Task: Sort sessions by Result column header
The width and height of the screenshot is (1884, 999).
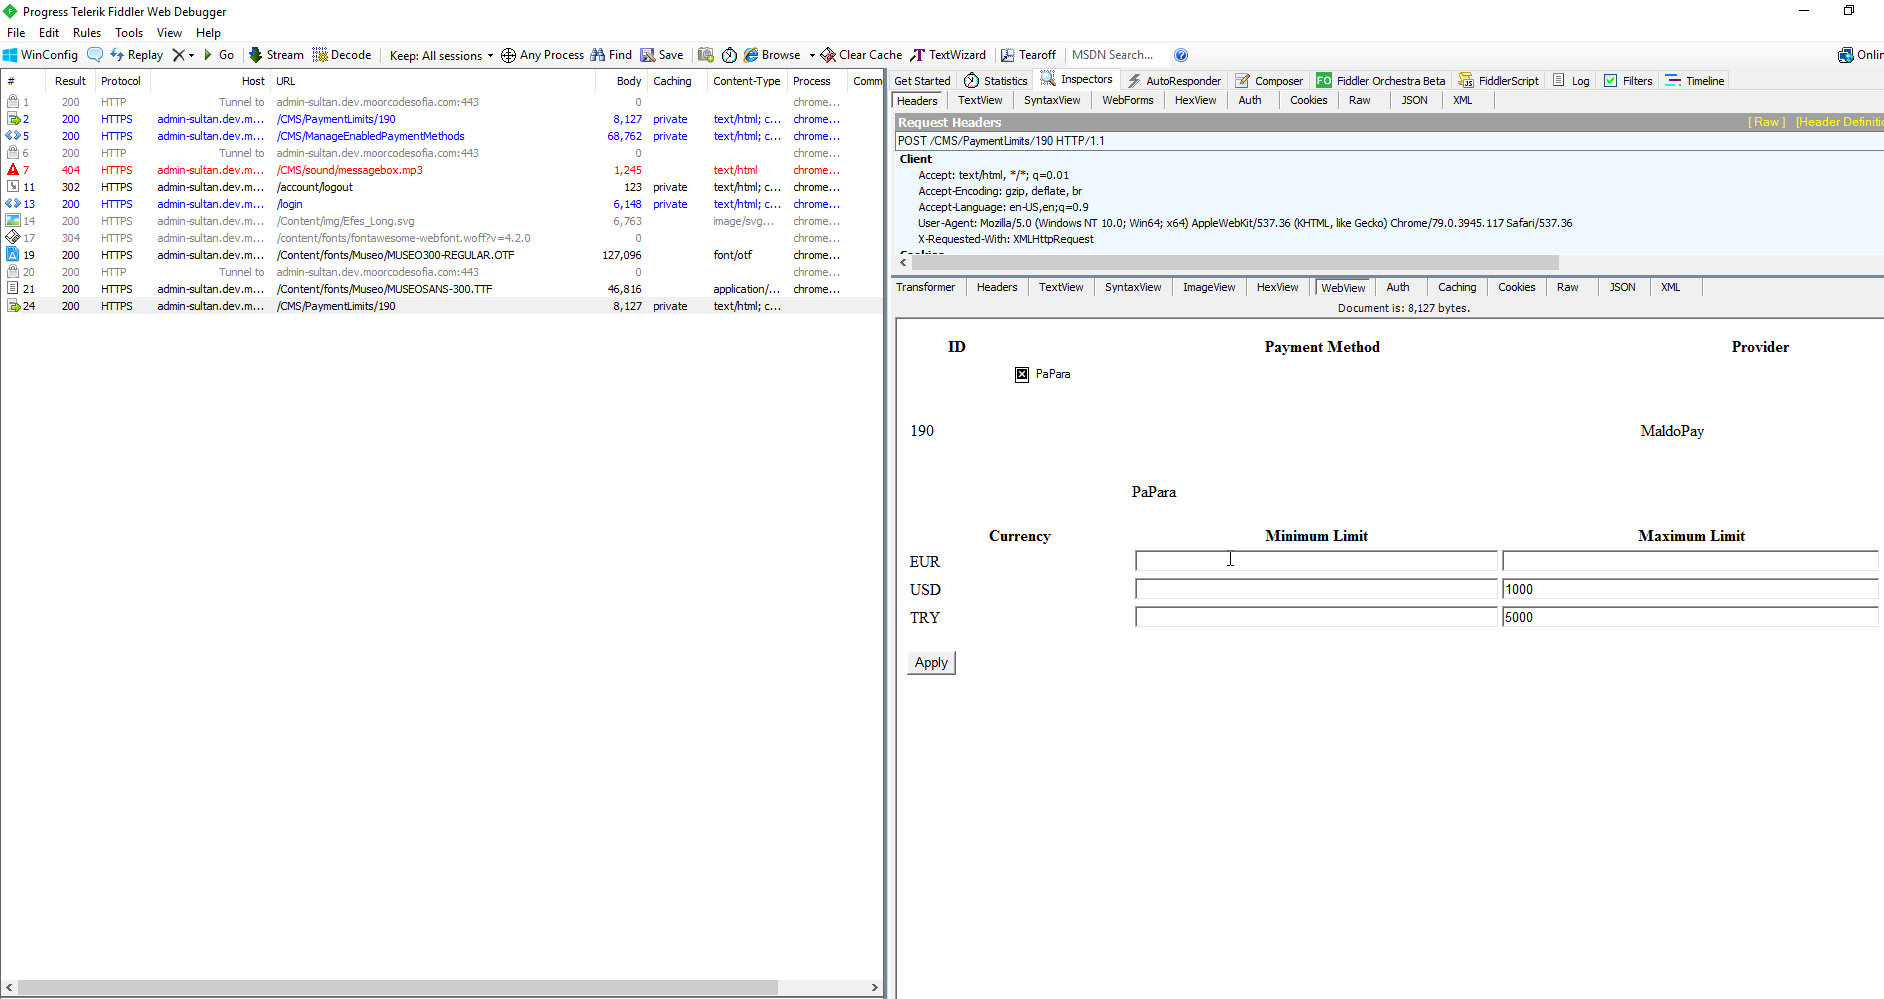Action: coord(70,81)
